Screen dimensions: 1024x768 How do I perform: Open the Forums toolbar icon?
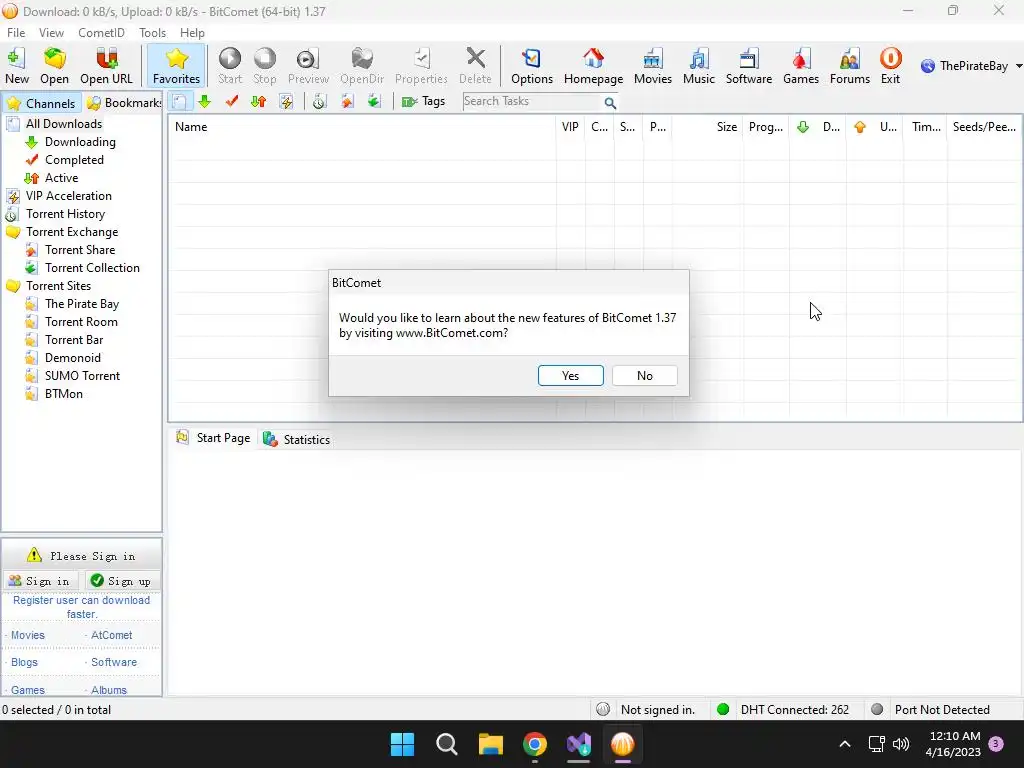pyautogui.click(x=850, y=66)
